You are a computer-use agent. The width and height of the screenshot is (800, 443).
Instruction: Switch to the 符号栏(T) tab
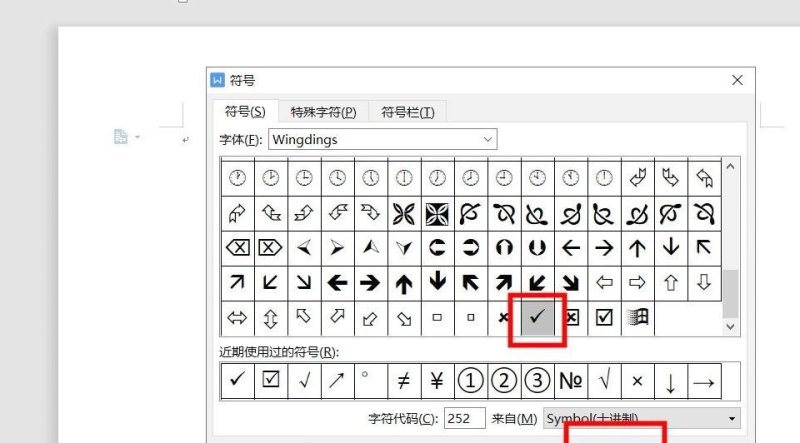[x=408, y=112]
